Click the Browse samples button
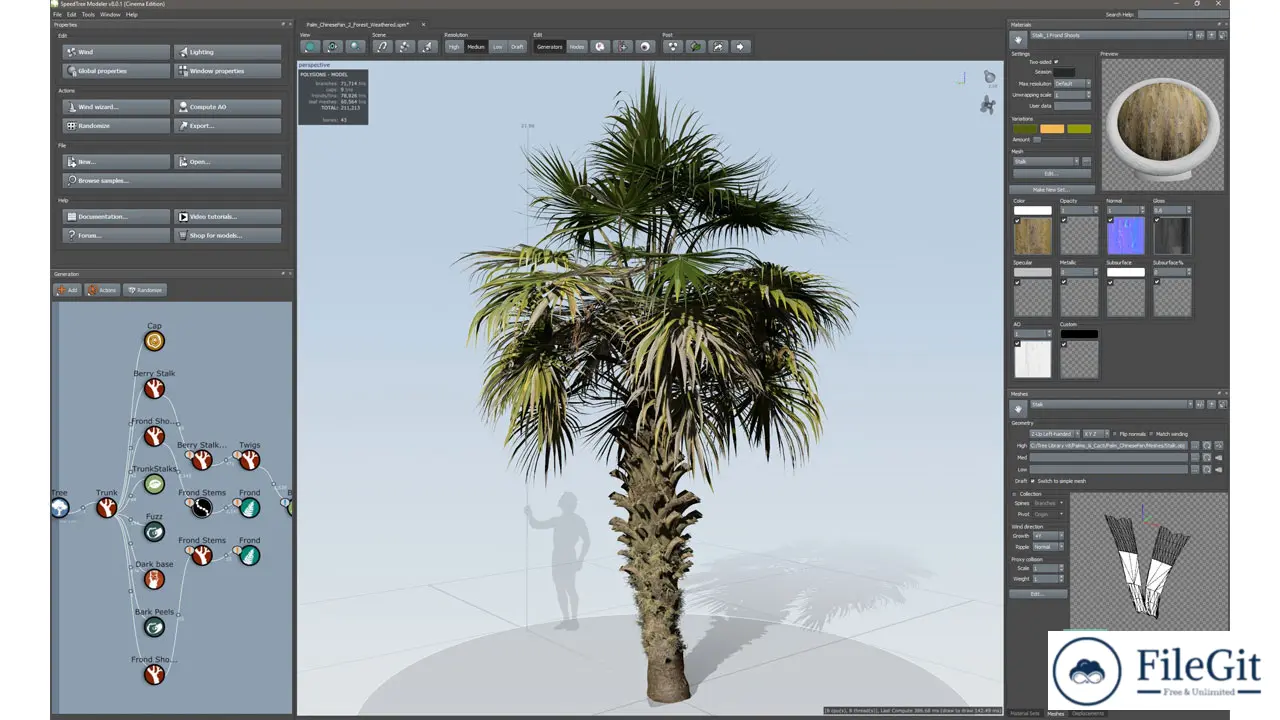 tap(172, 181)
